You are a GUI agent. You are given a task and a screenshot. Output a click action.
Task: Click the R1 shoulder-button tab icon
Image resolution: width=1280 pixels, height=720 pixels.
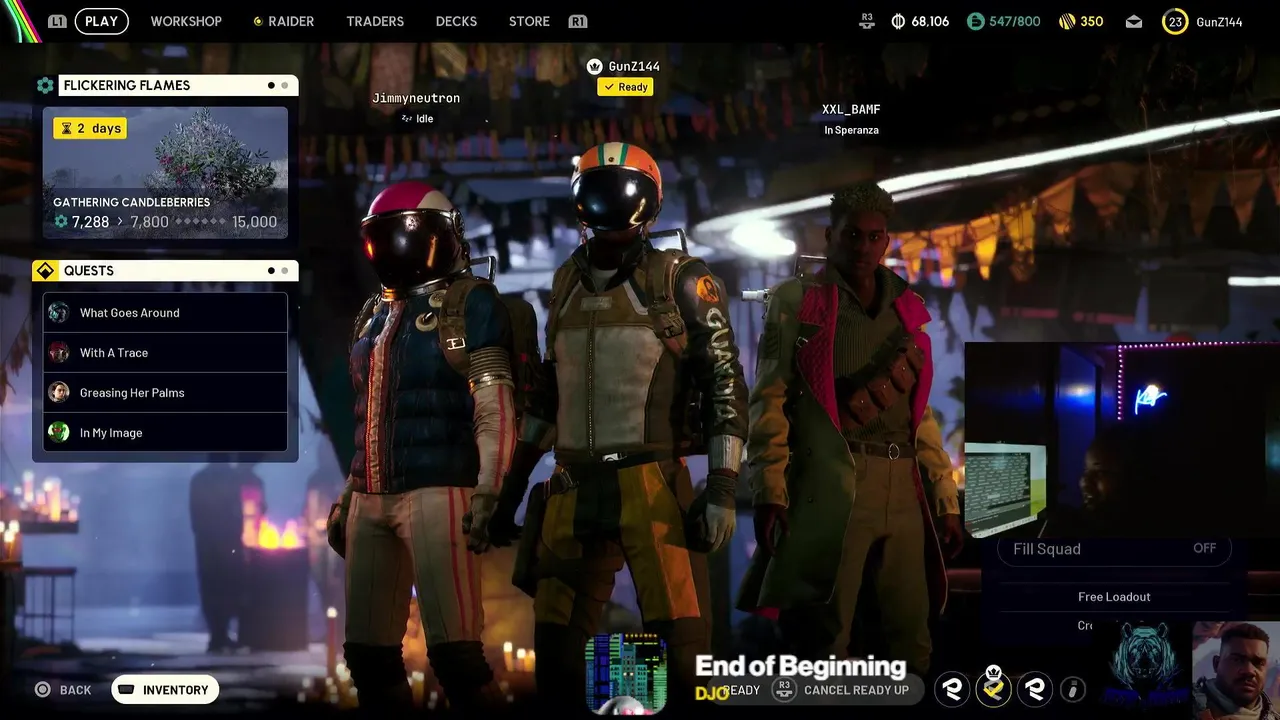[577, 21]
